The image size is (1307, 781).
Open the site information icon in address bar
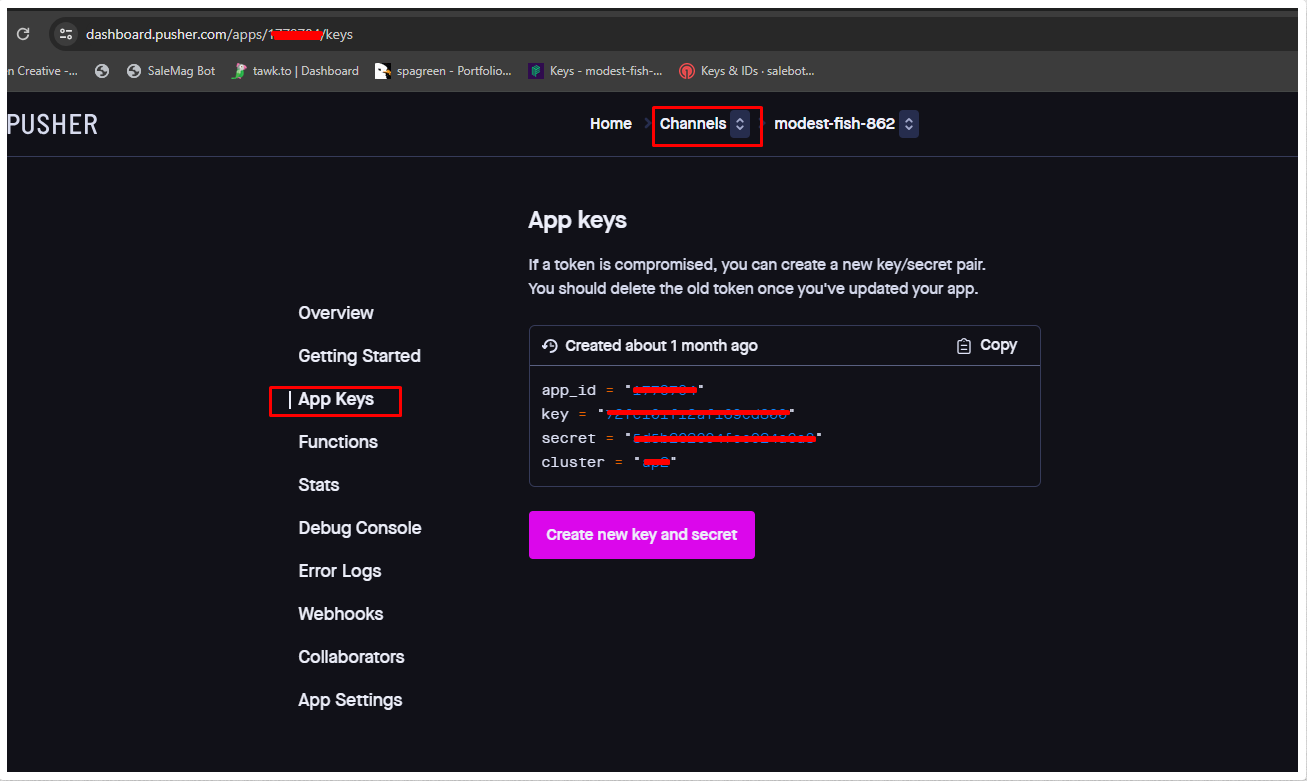pos(65,34)
